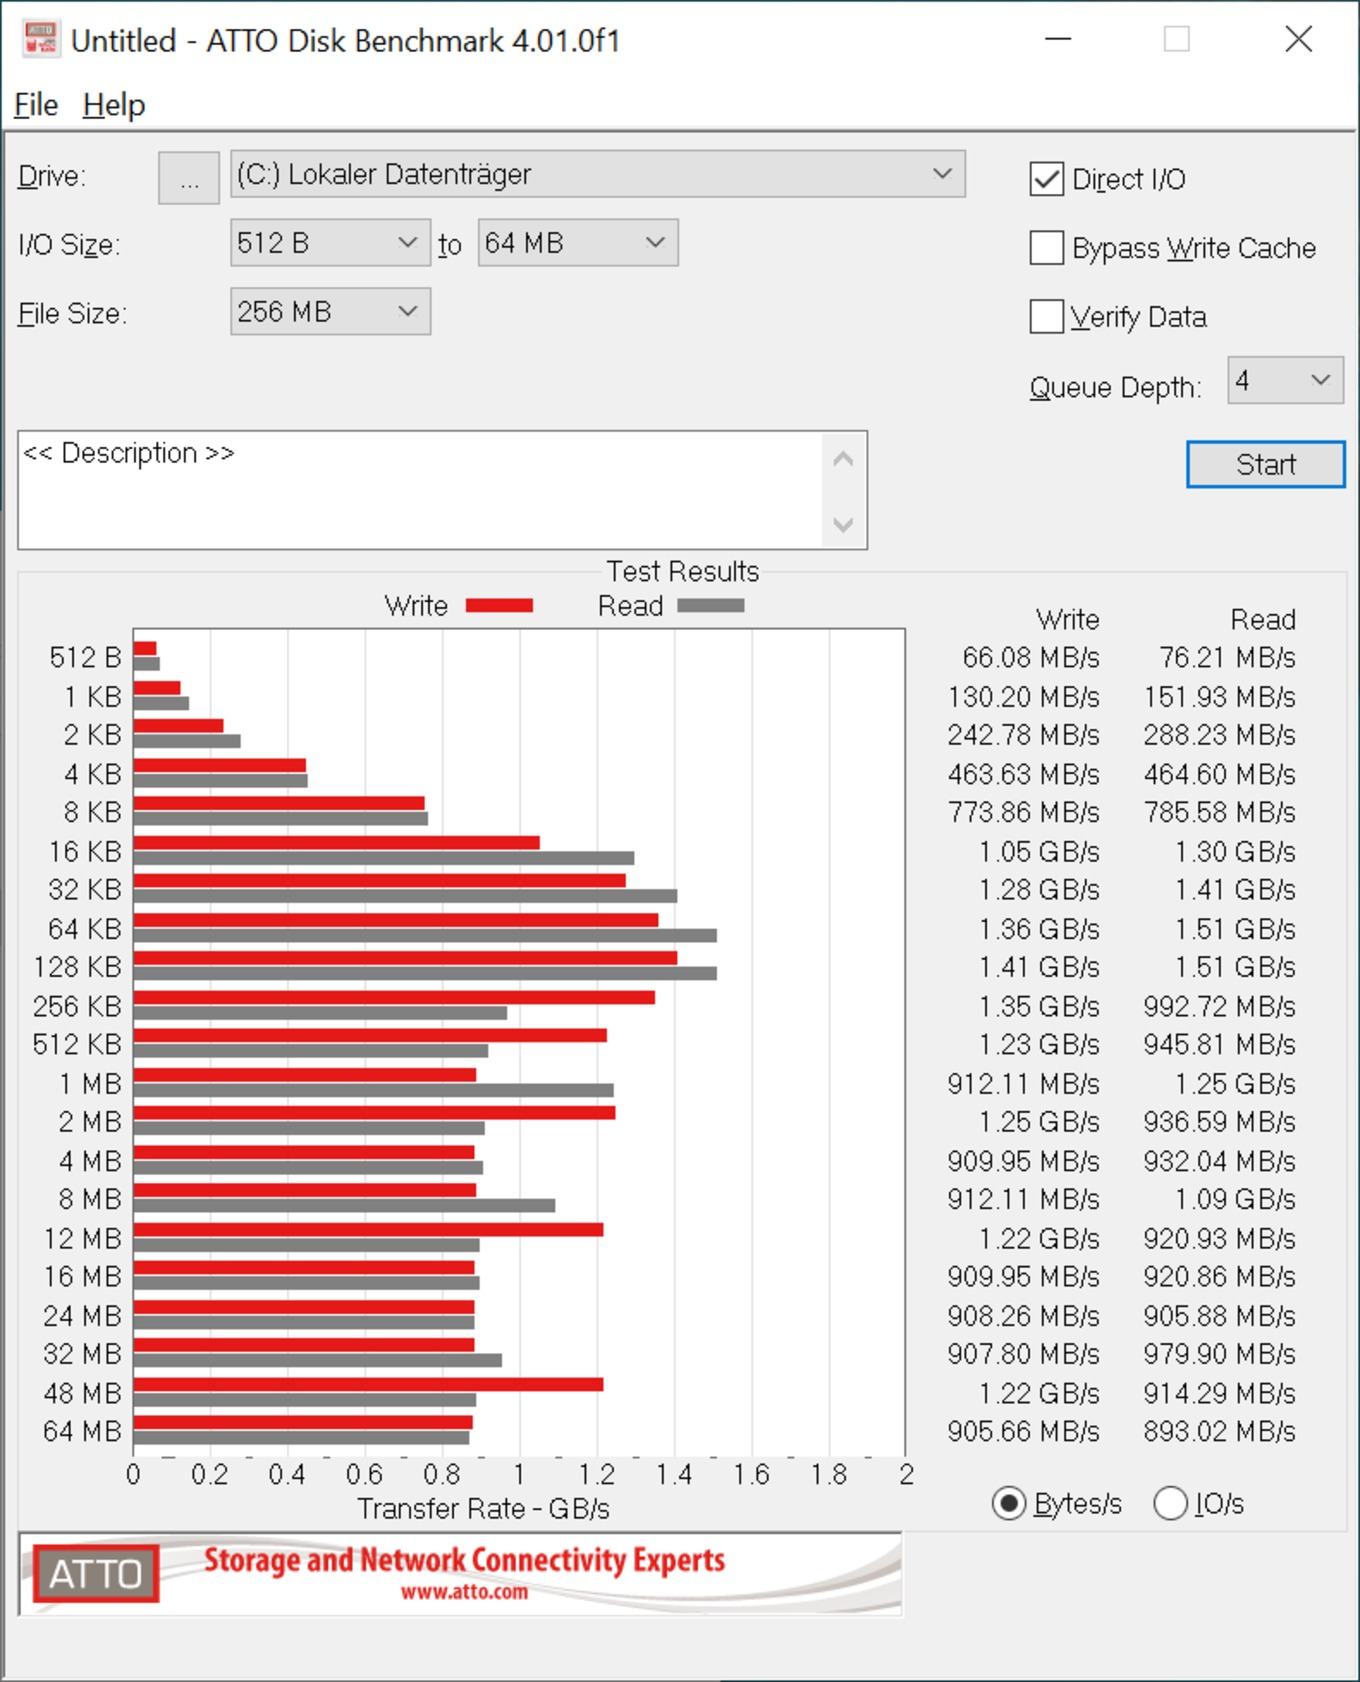This screenshot has height=1682, width=1360.
Task: Enable the Verify Data checkbox
Action: 1047,317
